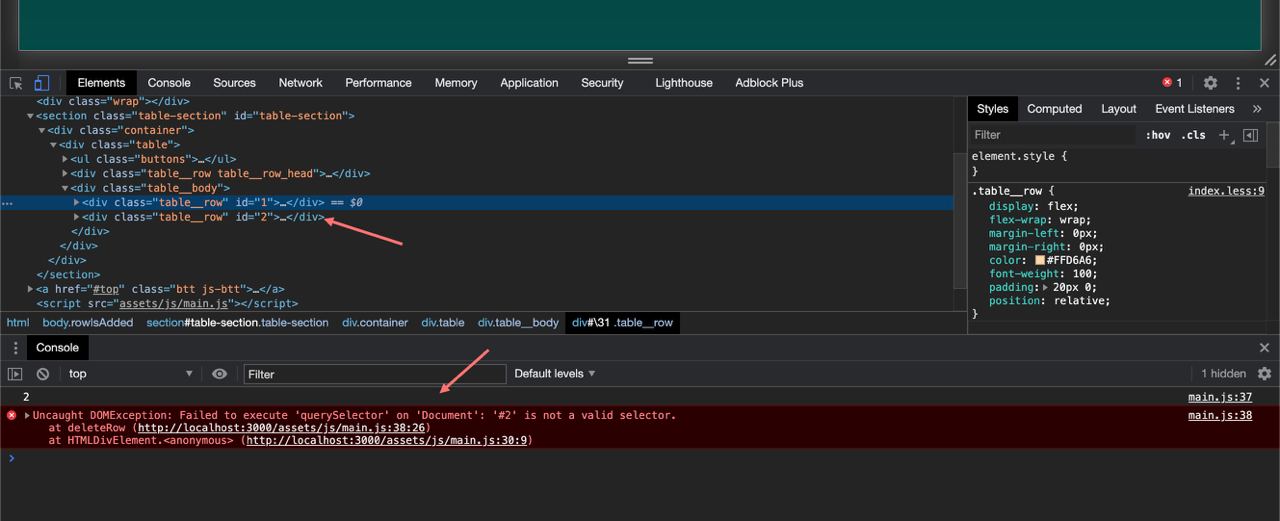
Task: Open the main.js:38 source link
Action: pos(1220,415)
